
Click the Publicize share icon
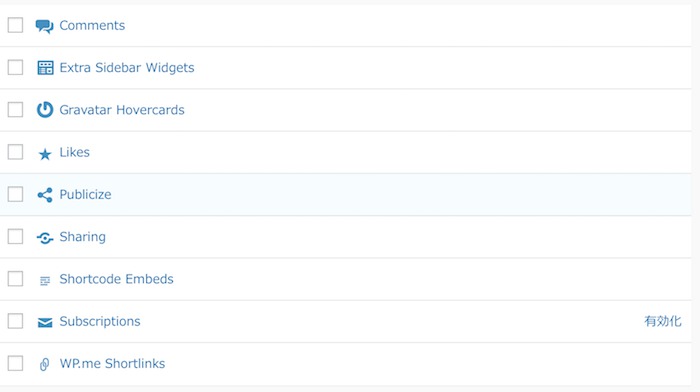coord(45,195)
